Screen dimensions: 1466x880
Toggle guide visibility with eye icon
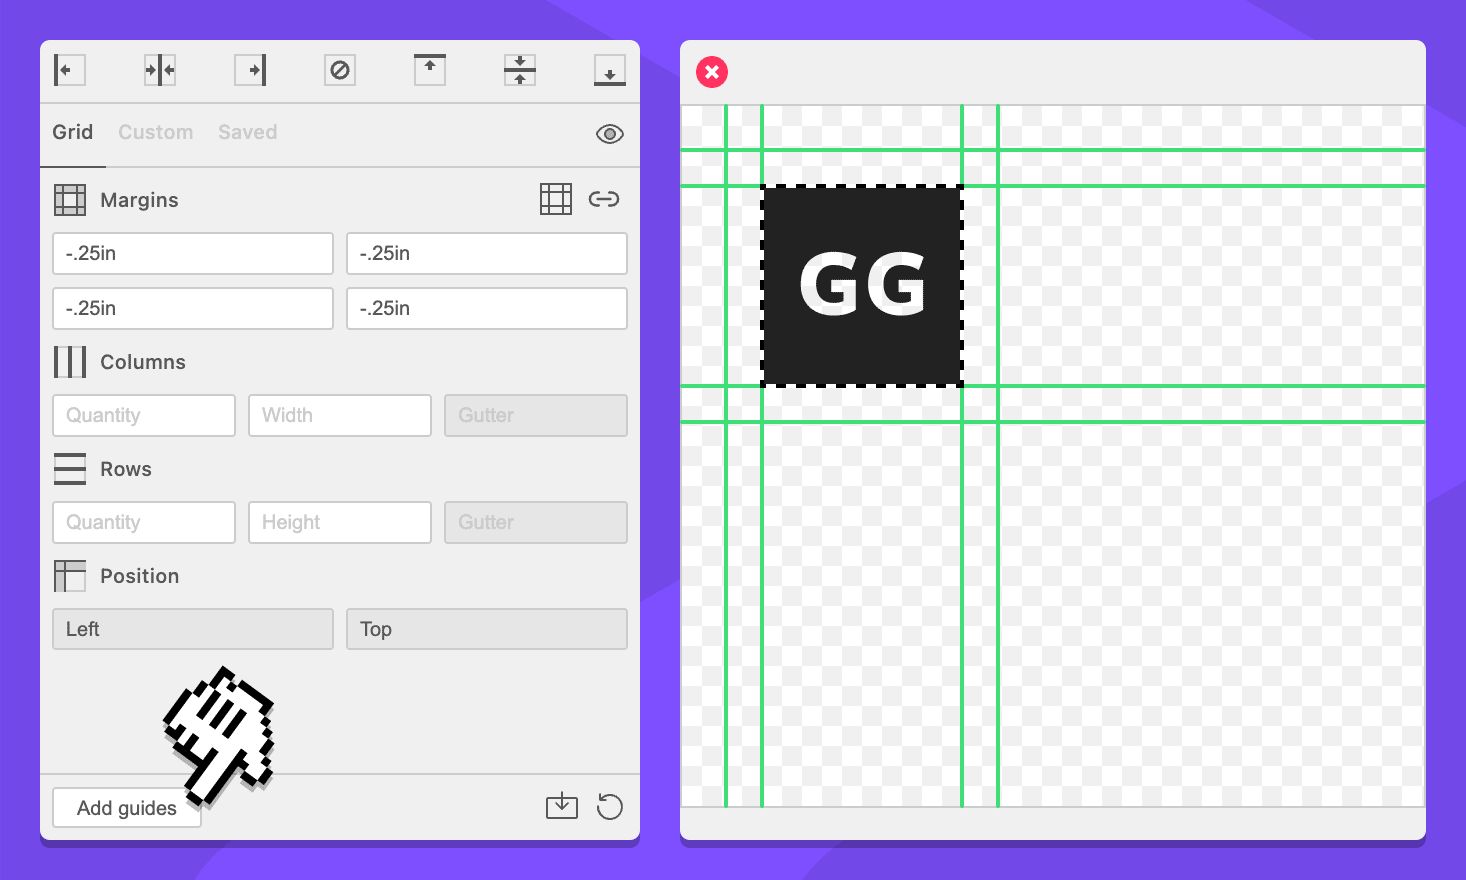click(x=610, y=134)
